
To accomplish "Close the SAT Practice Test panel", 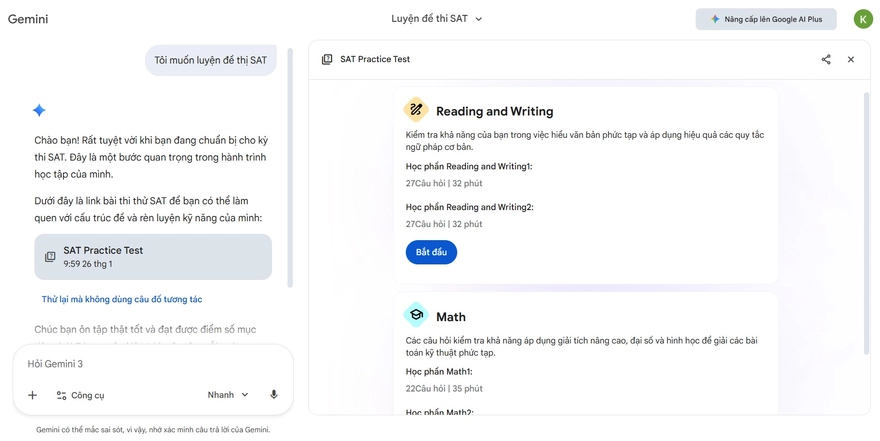I will pyautogui.click(x=851, y=59).
